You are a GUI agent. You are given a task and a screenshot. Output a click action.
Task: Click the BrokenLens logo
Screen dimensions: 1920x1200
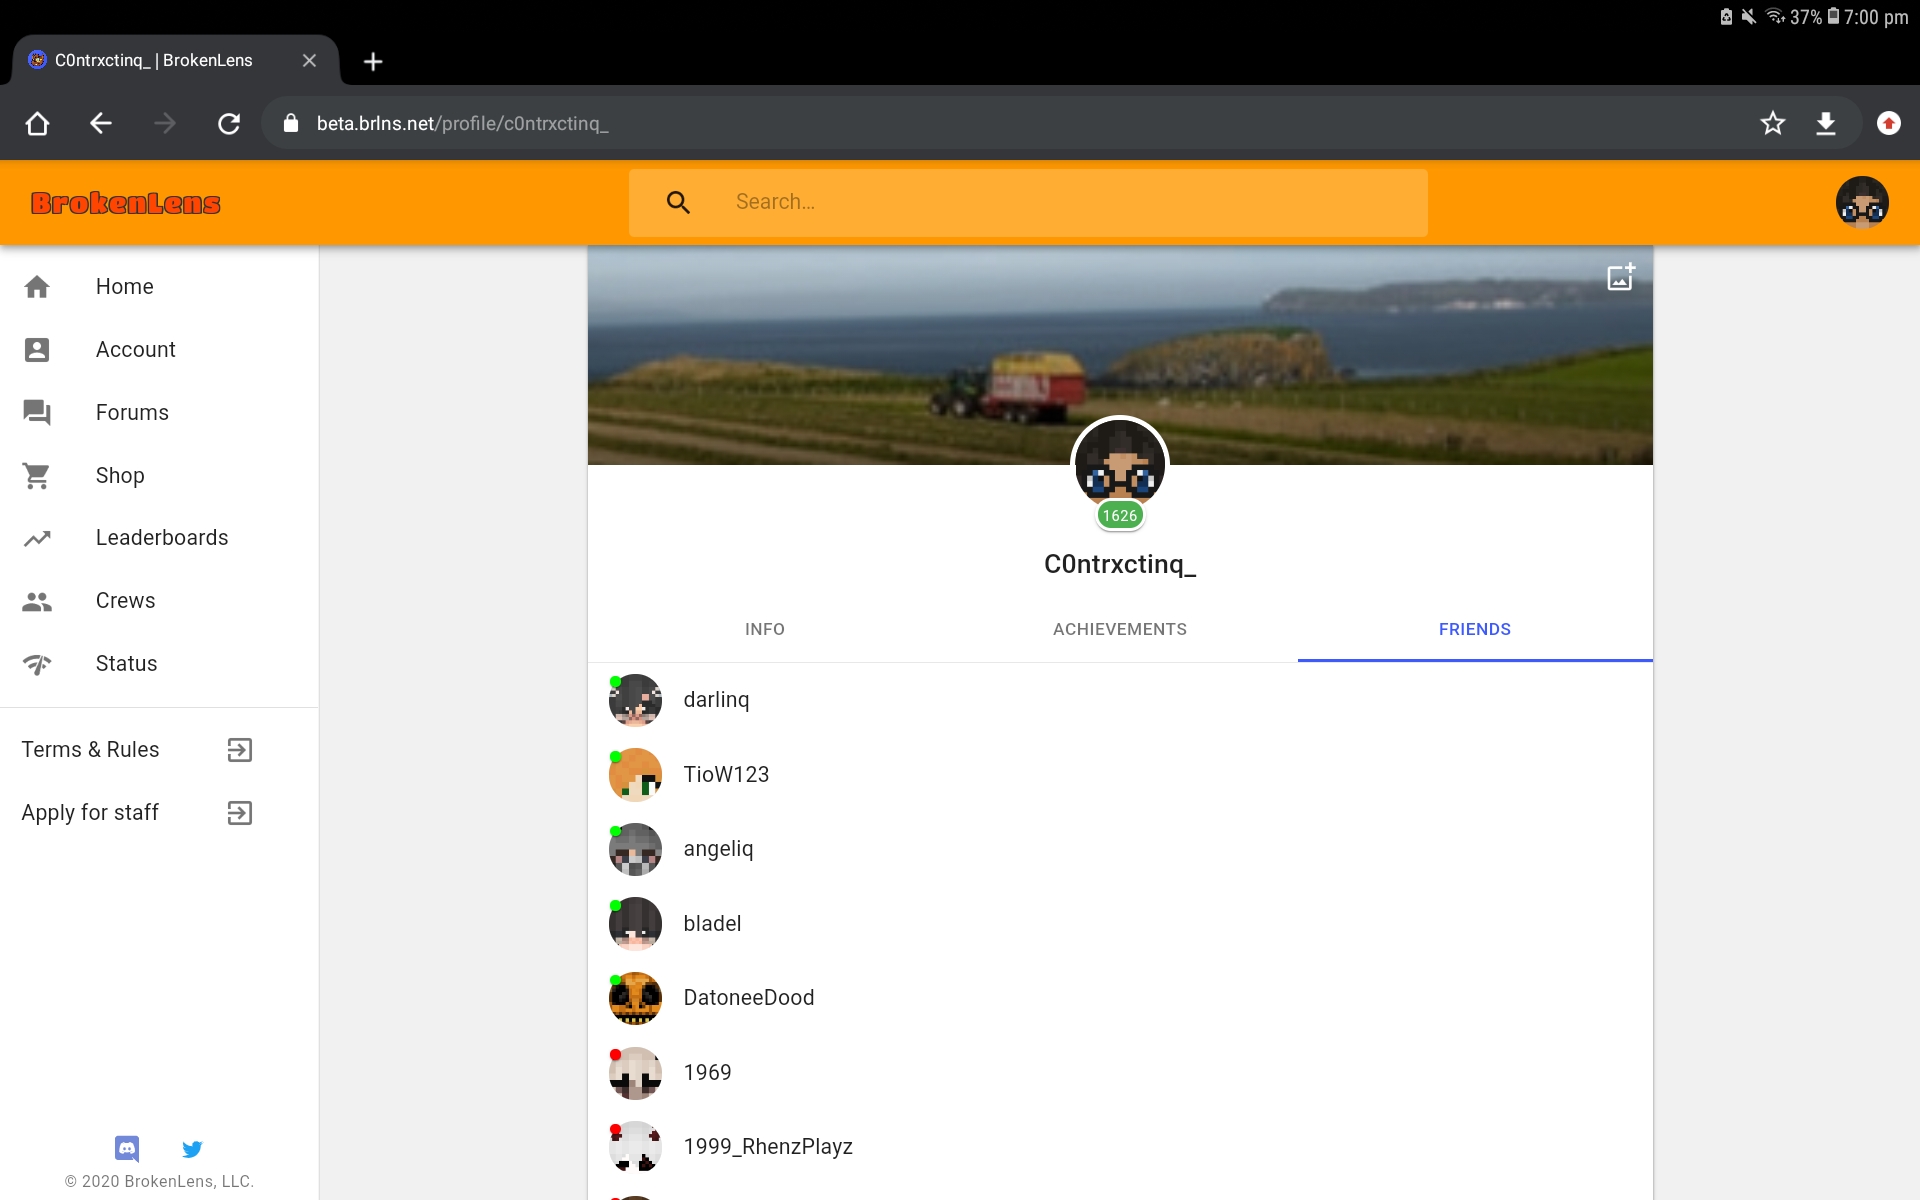(126, 203)
